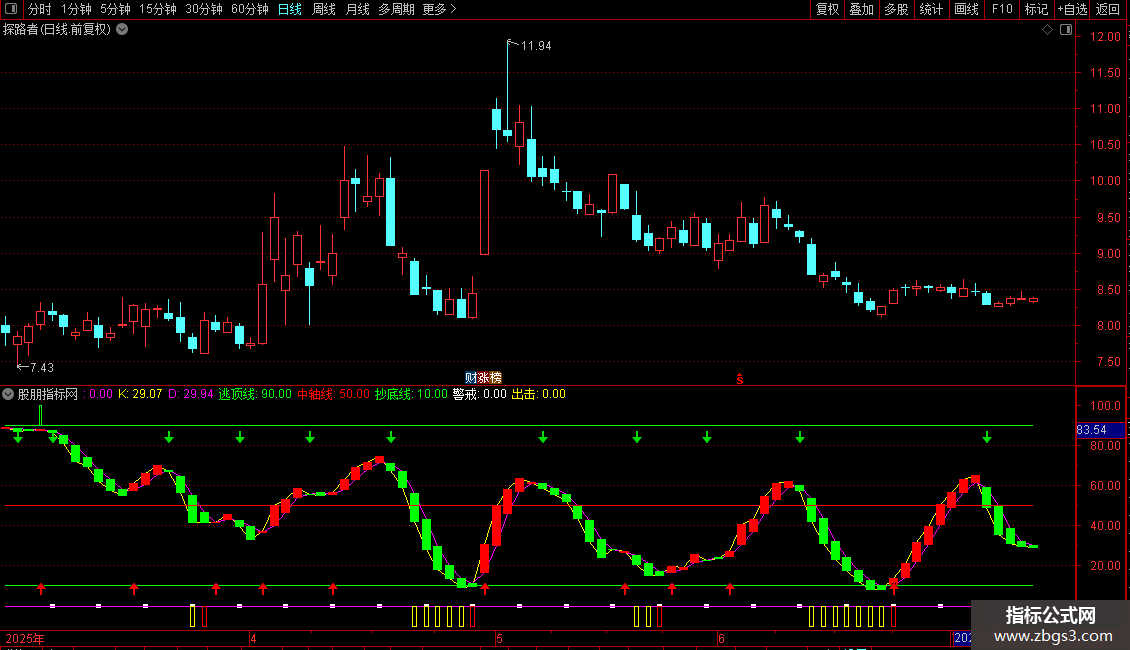1130x650 pixels.
Task: Click the red S marker below the candlesticks
Action: (740, 379)
